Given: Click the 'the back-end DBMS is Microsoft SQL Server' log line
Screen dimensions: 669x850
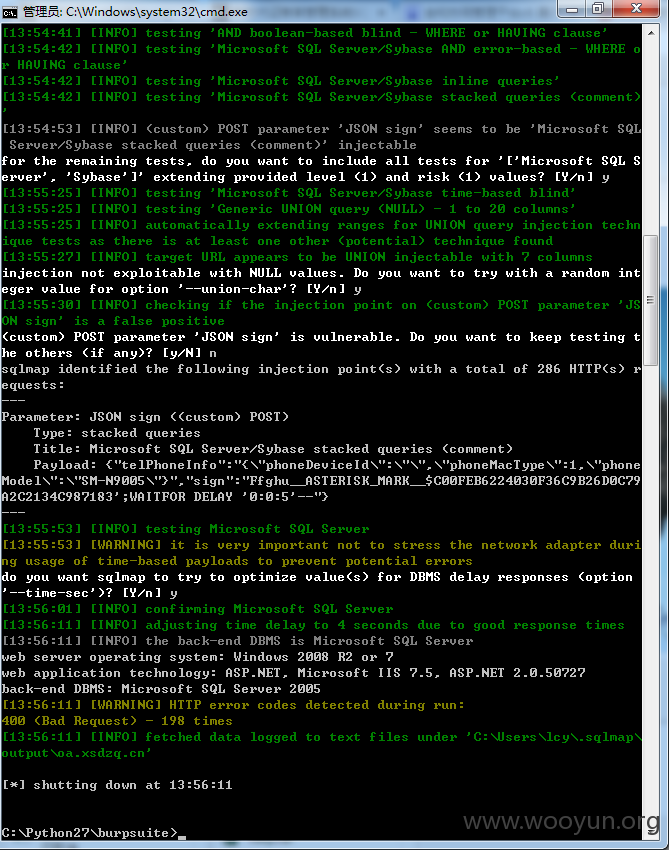Looking at the screenshot, I should (x=237, y=641).
